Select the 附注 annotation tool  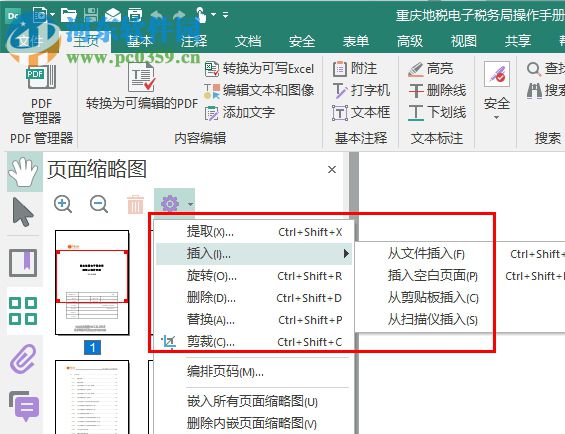click(x=355, y=68)
